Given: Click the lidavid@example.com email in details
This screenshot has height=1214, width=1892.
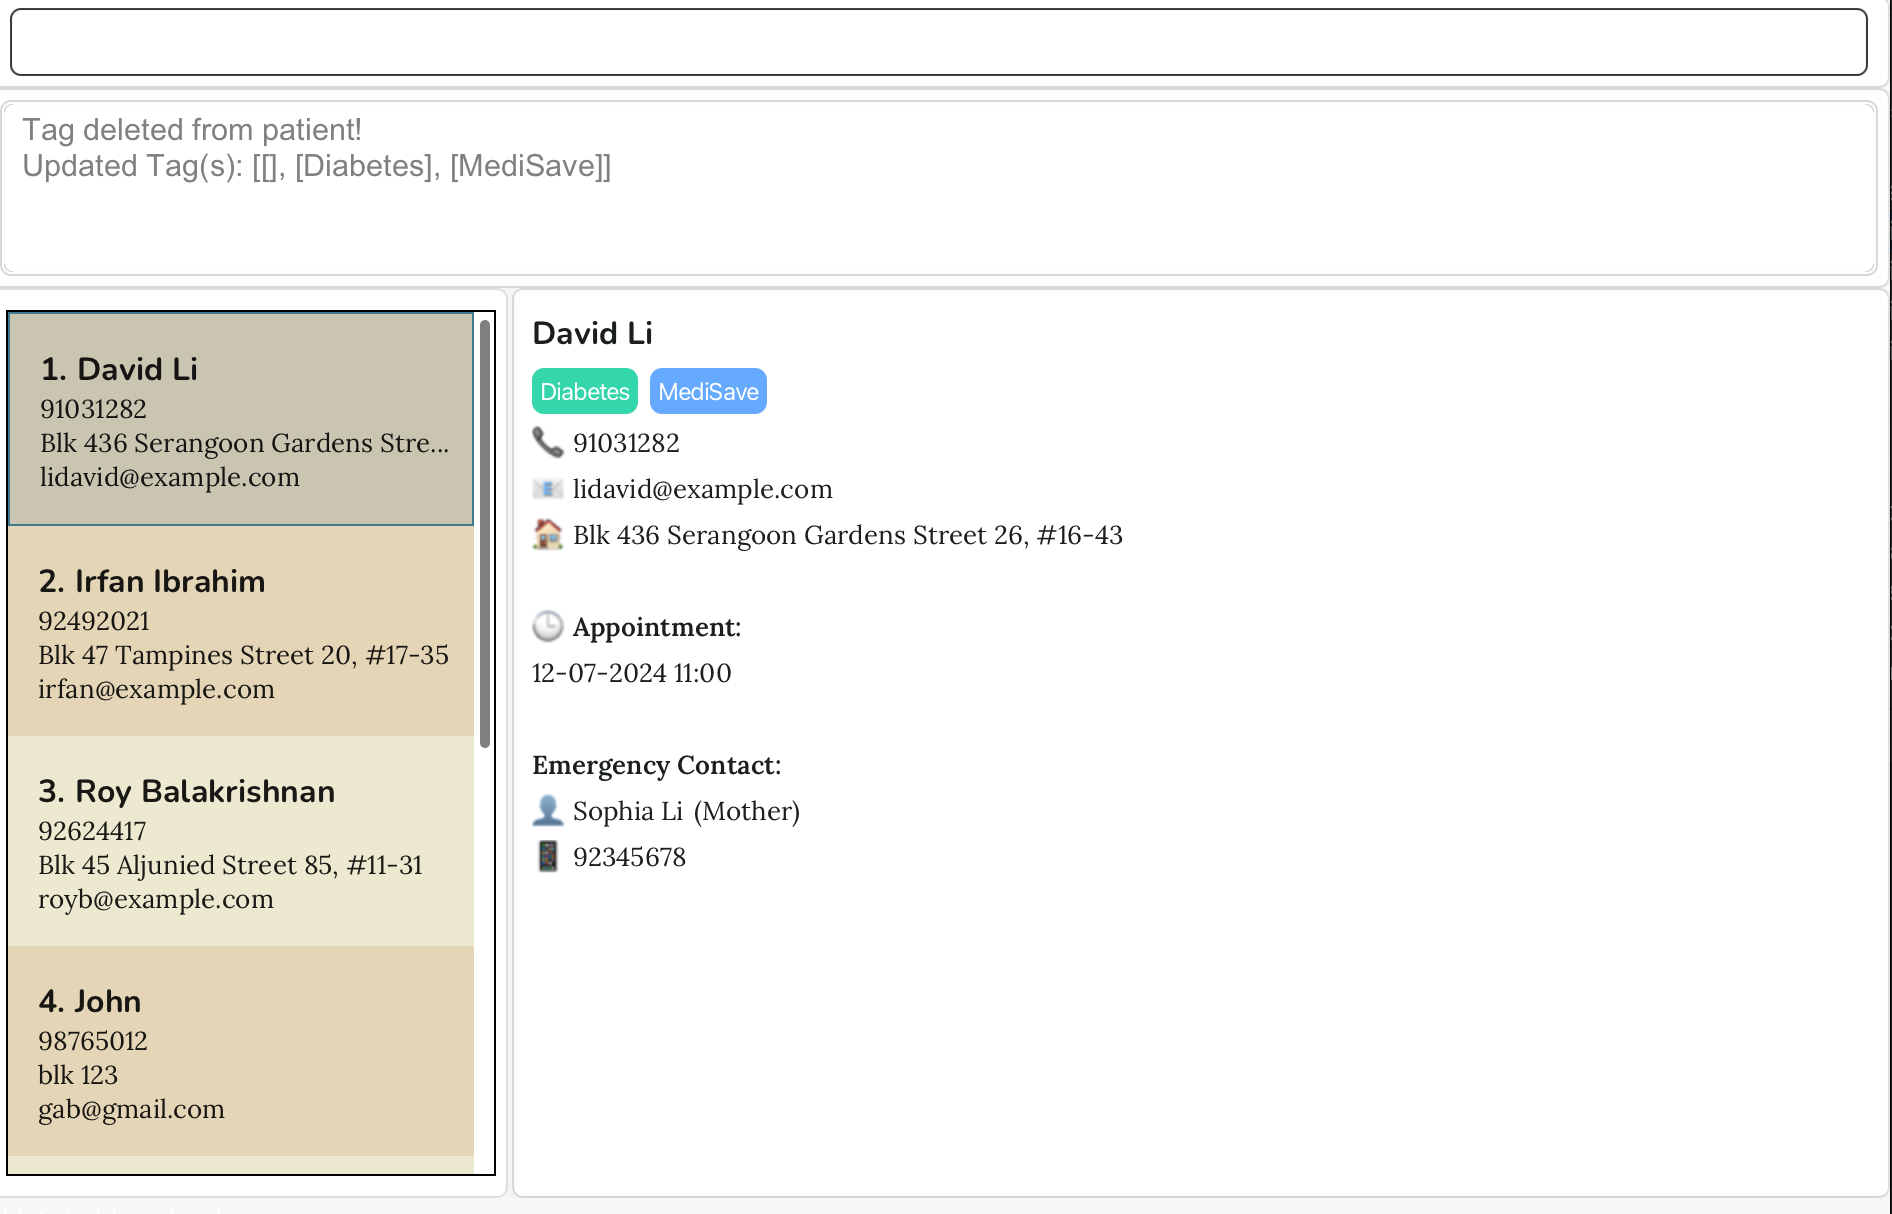Looking at the screenshot, I should [702, 489].
